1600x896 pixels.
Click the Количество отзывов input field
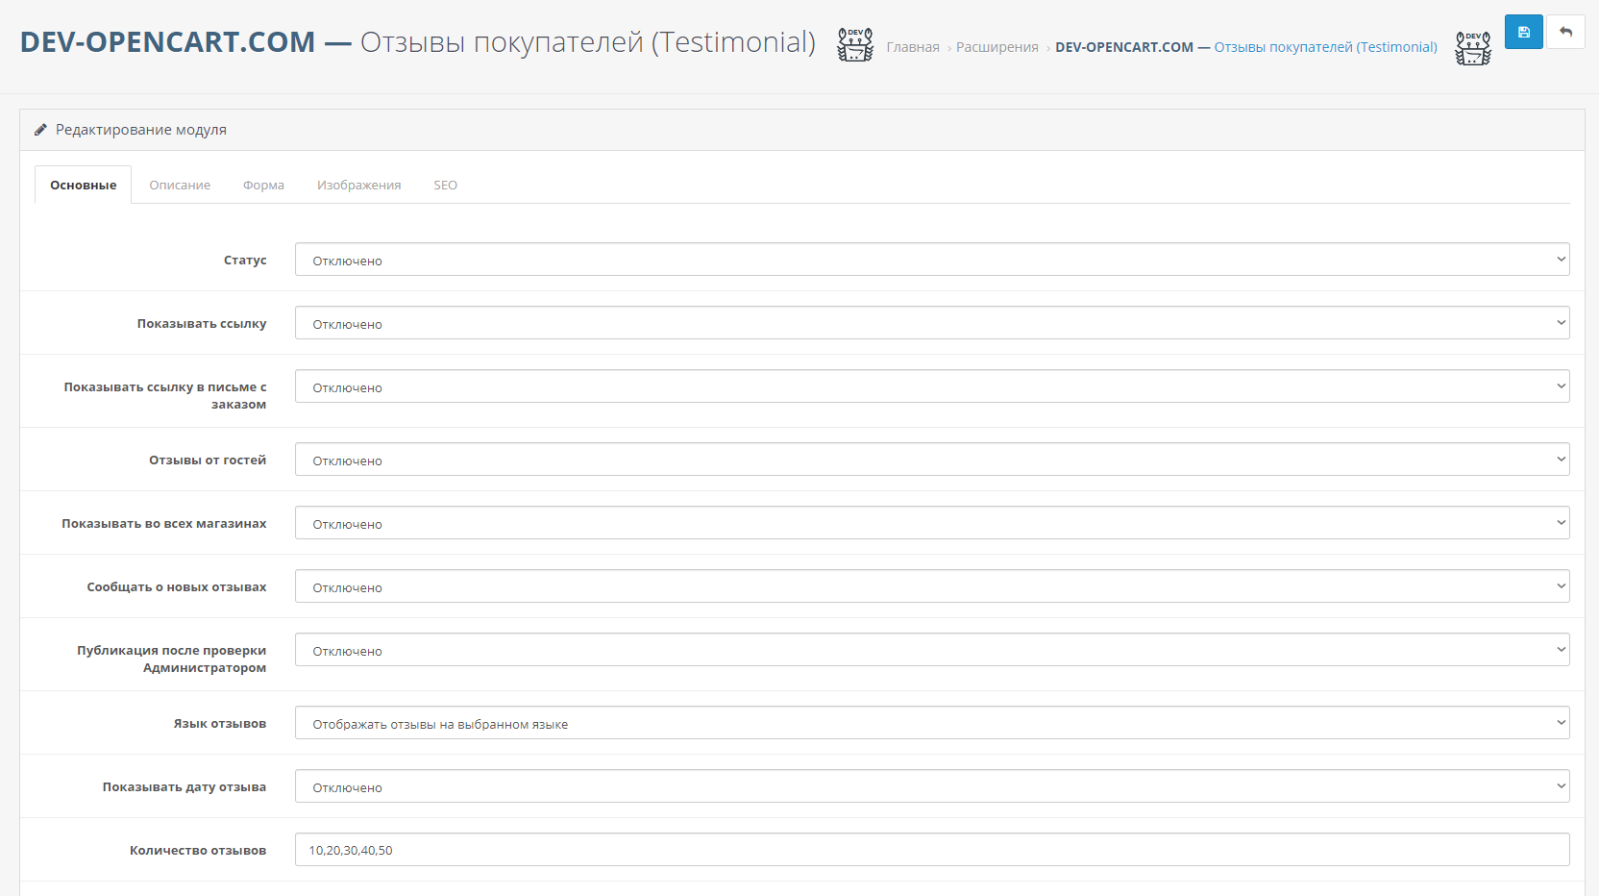[x=932, y=850]
